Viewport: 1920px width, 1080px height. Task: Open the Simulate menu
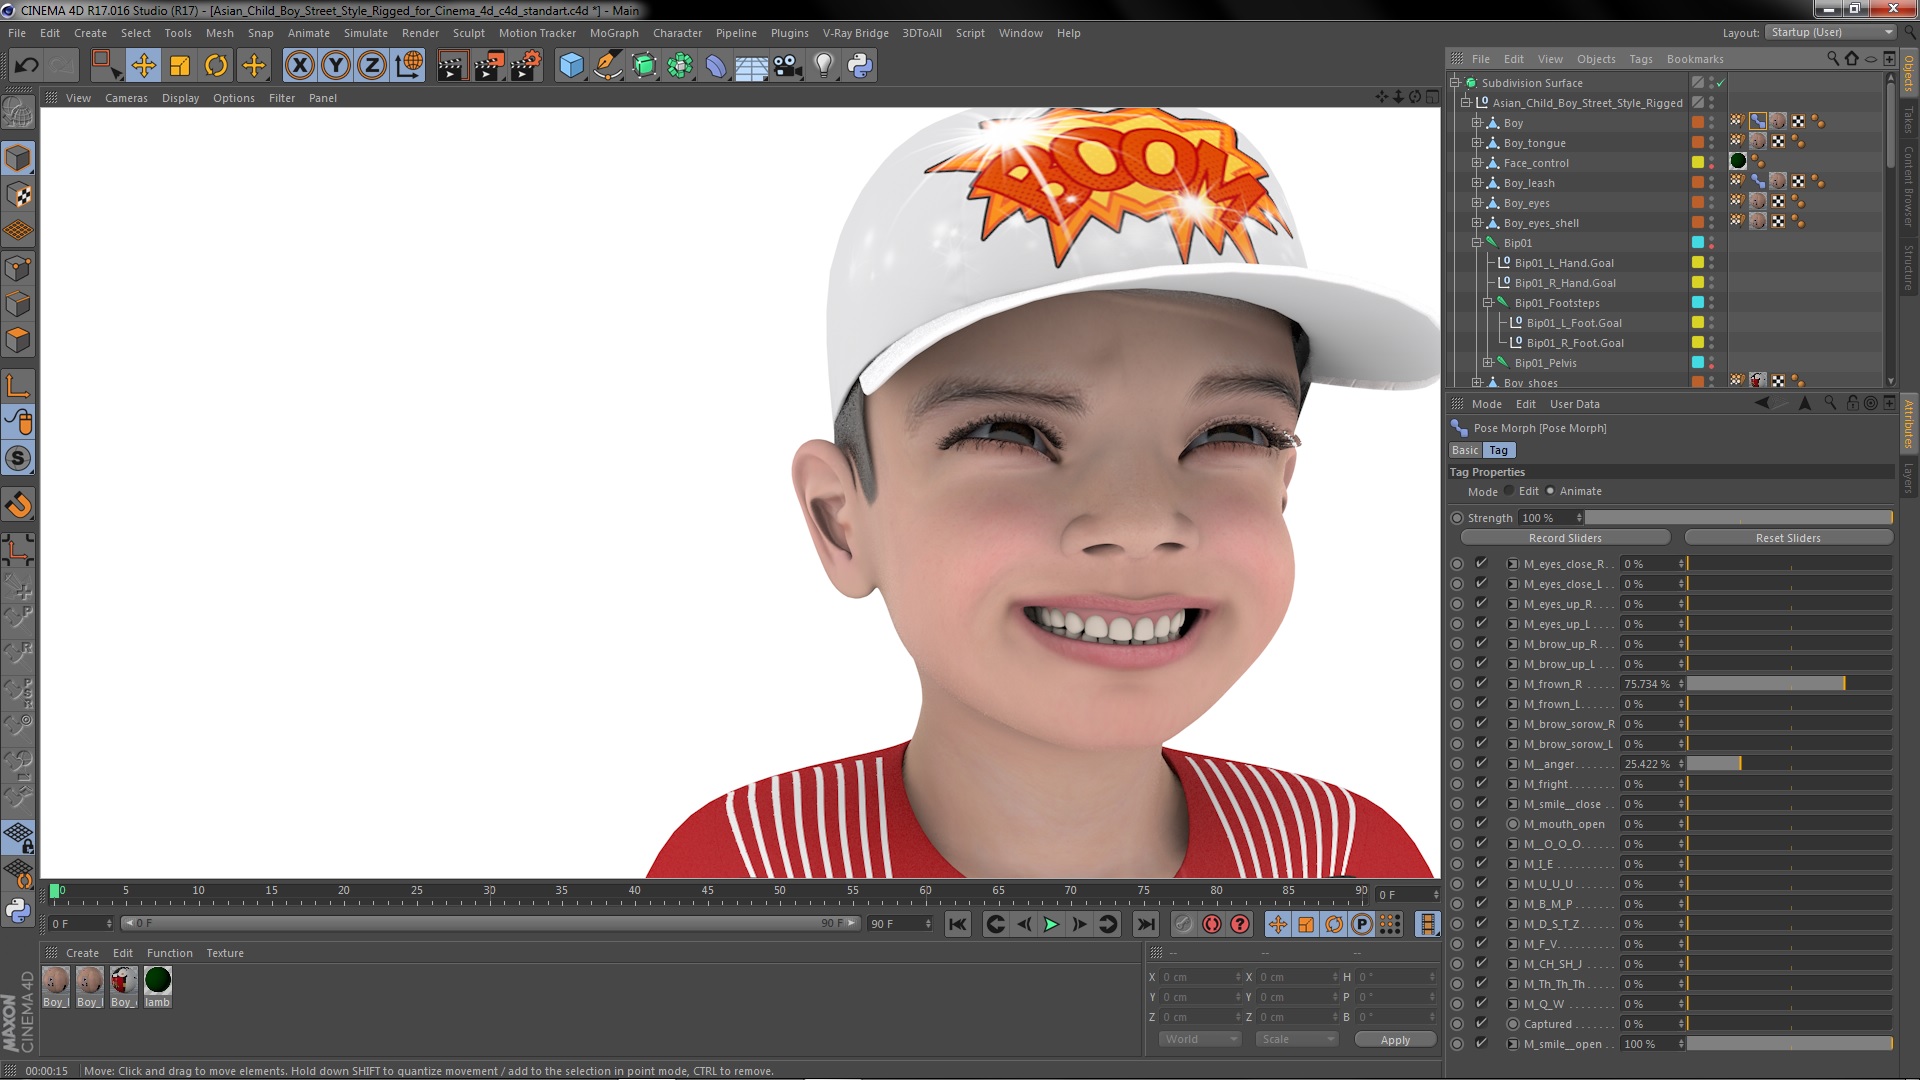(x=365, y=33)
